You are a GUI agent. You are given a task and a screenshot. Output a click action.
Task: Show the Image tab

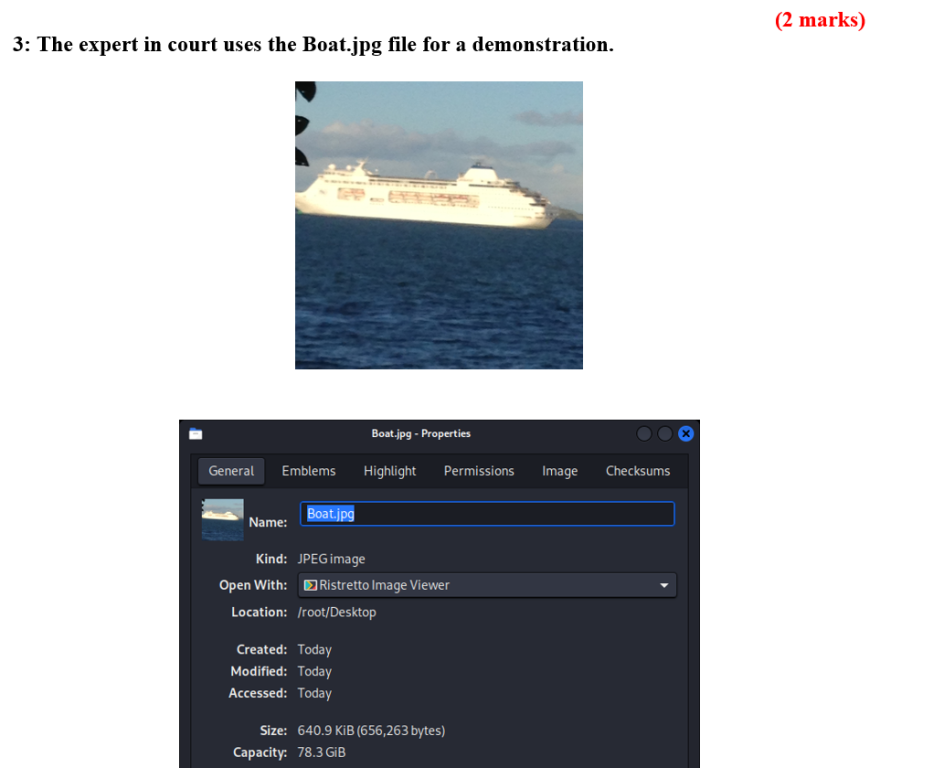click(559, 471)
